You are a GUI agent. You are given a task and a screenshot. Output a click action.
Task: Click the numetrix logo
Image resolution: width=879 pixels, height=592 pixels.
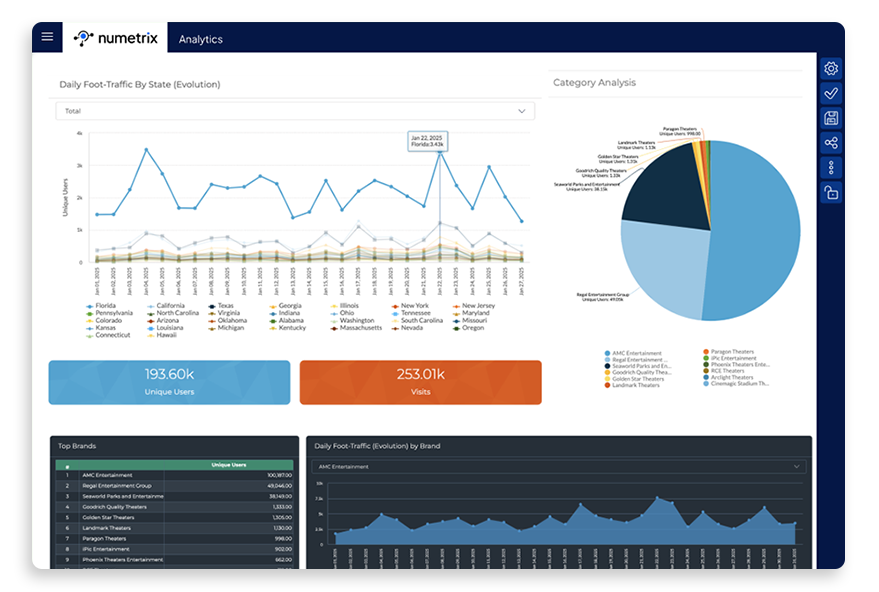click(x=115, y=38)
